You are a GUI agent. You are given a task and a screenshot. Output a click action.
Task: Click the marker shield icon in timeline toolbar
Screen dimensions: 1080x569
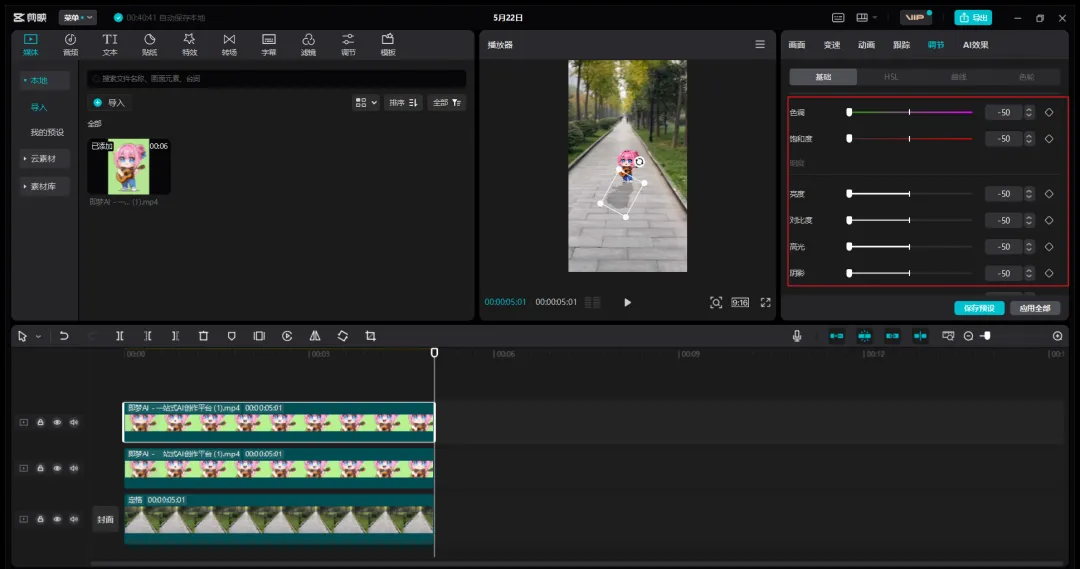[231, 336]
